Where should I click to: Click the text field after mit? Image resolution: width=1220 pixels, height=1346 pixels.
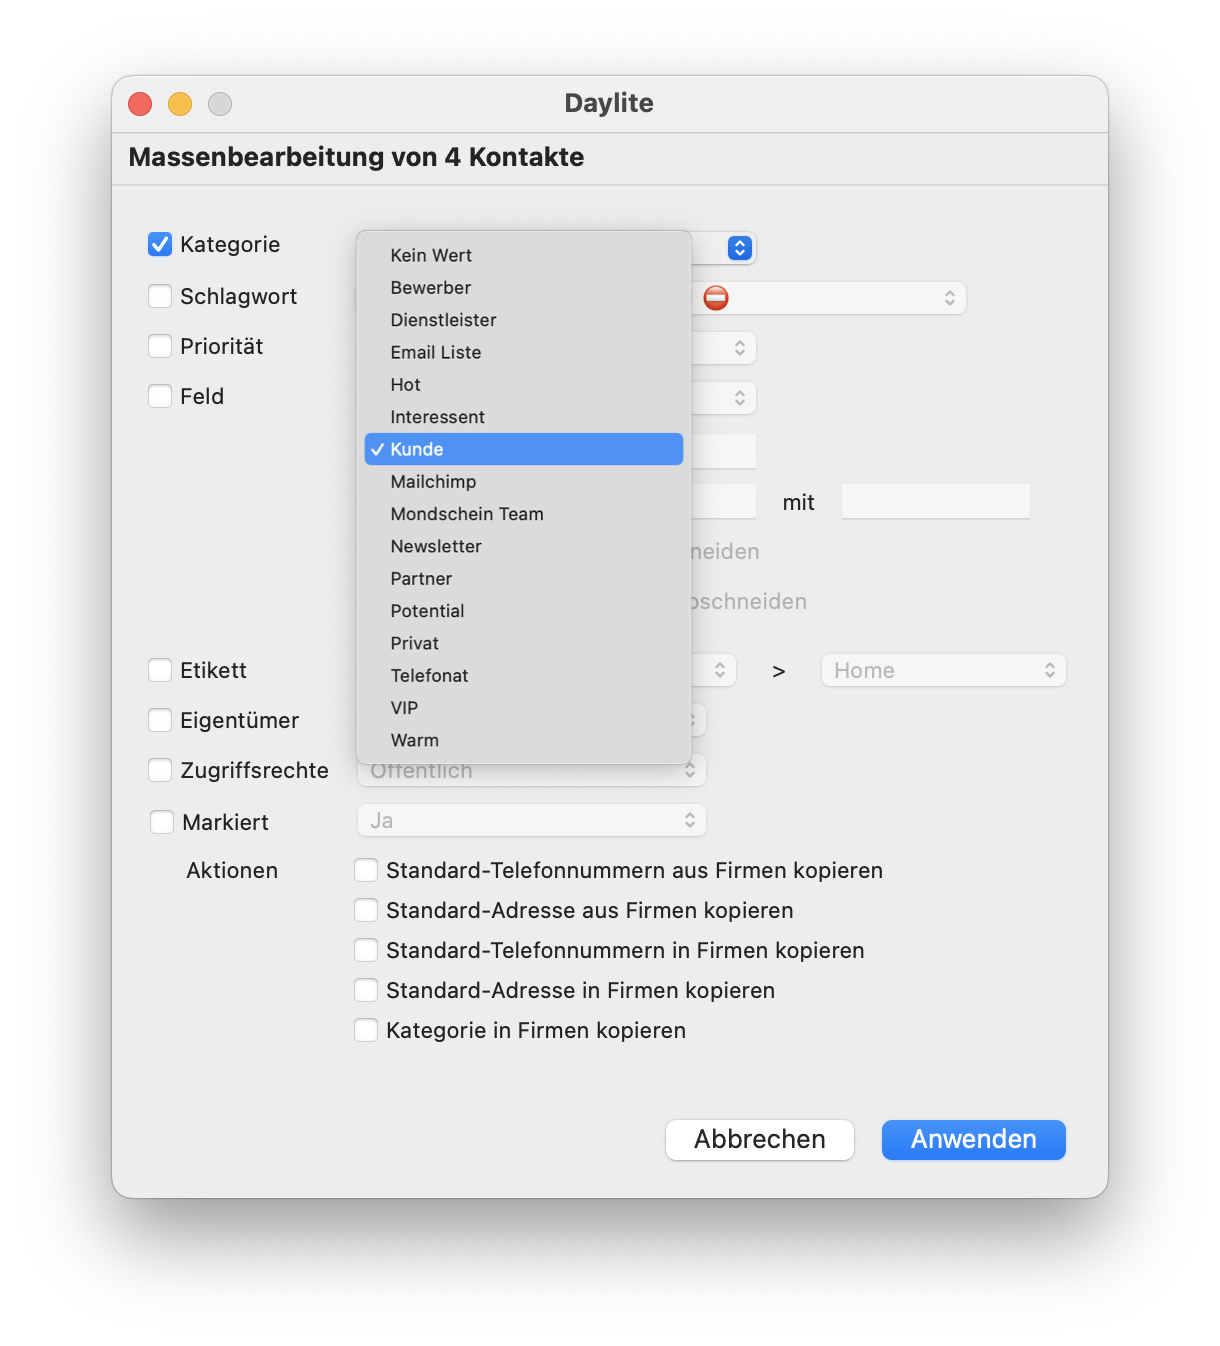coord(936,501)
